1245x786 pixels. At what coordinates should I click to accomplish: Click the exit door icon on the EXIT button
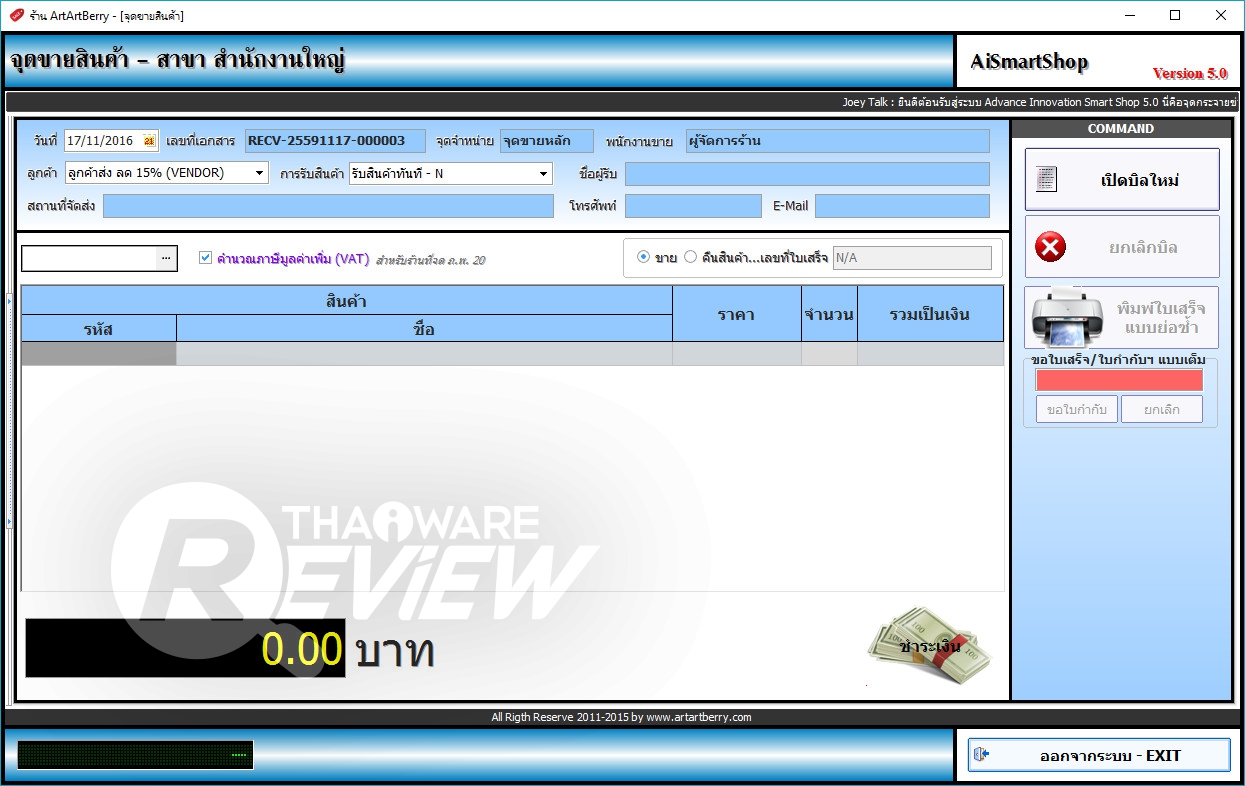tap(983, 755)
